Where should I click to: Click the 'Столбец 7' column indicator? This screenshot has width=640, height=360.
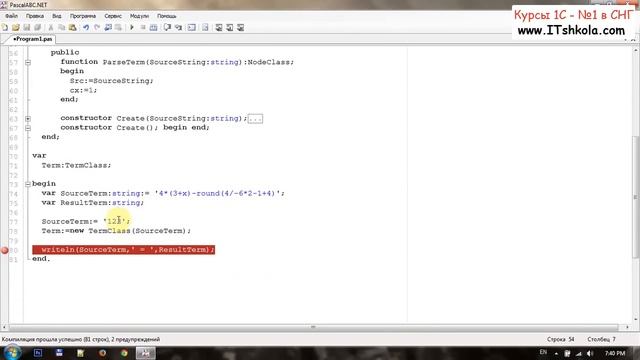pyautogui.click(x=602, y=340)
